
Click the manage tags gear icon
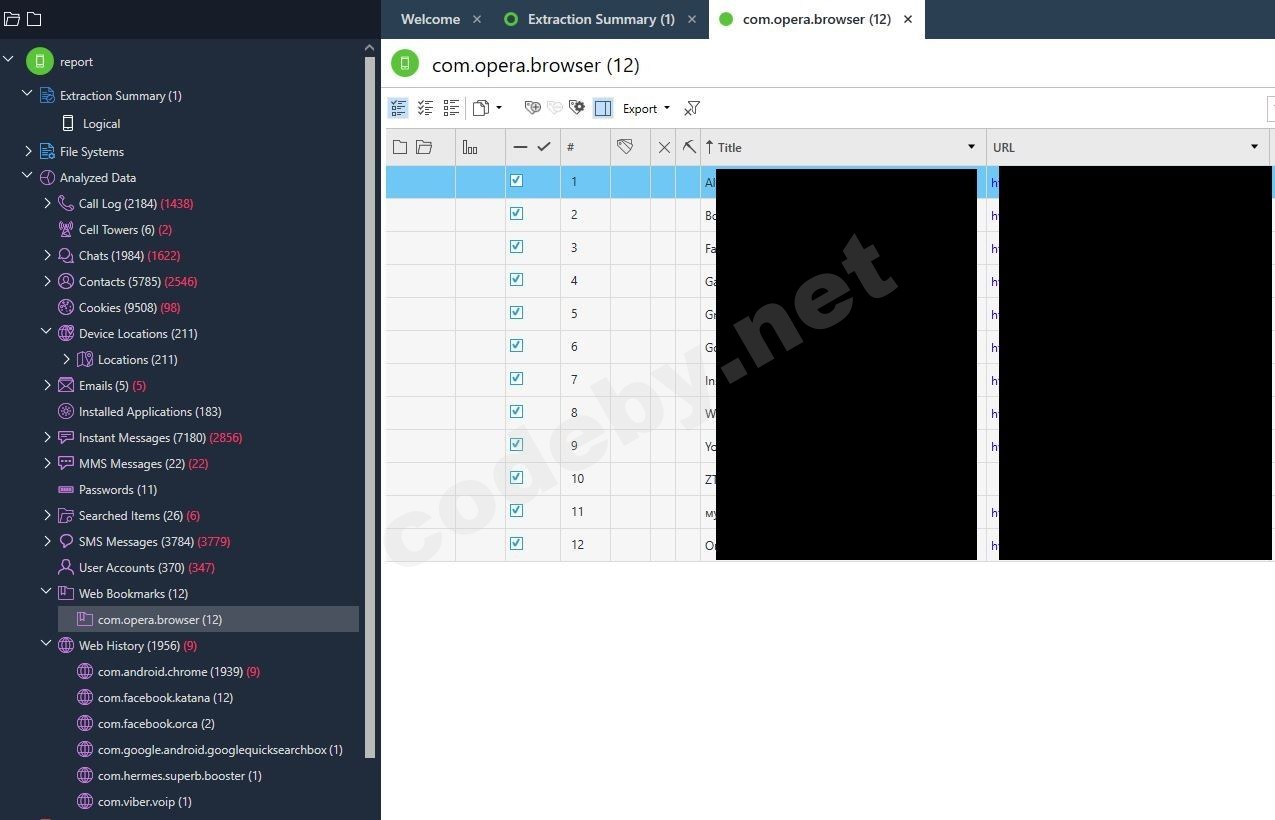click(577, 108)
